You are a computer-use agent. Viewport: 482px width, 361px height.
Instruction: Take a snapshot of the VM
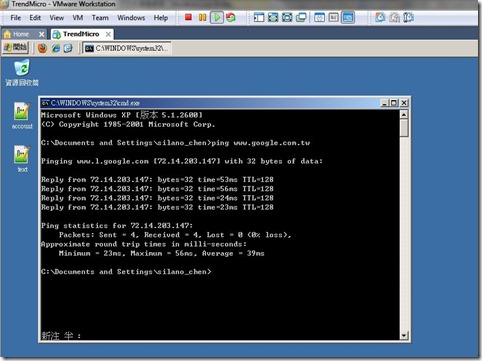coord(380,17)
